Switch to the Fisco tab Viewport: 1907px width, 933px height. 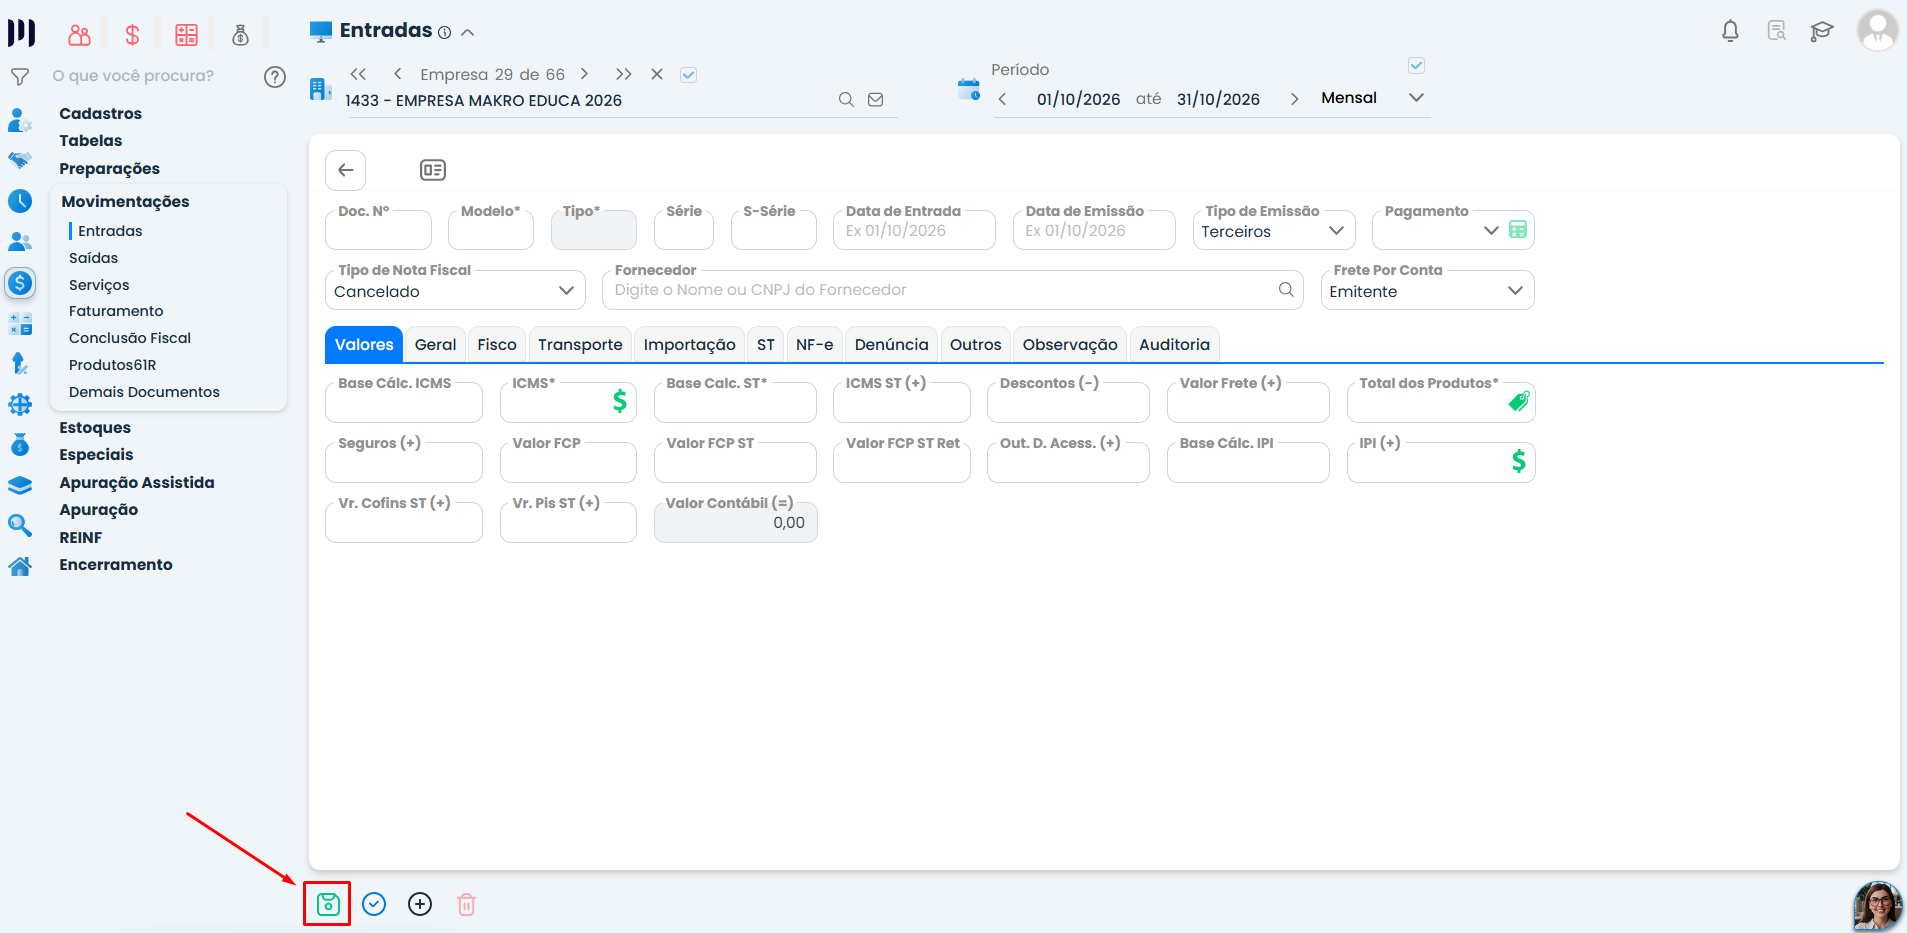(x=497, y=344)
